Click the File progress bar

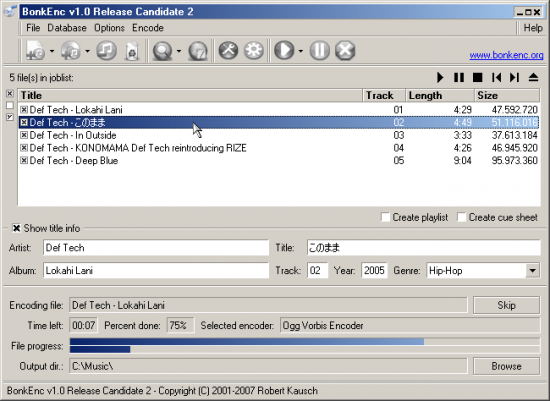[304, 346]
